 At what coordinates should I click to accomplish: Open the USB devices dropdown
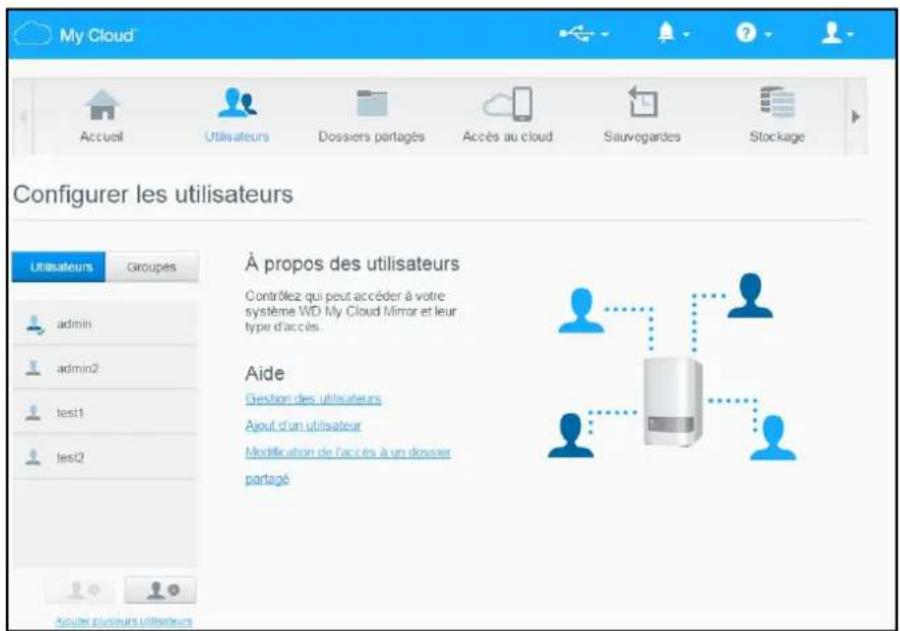[x=584, y=34]
